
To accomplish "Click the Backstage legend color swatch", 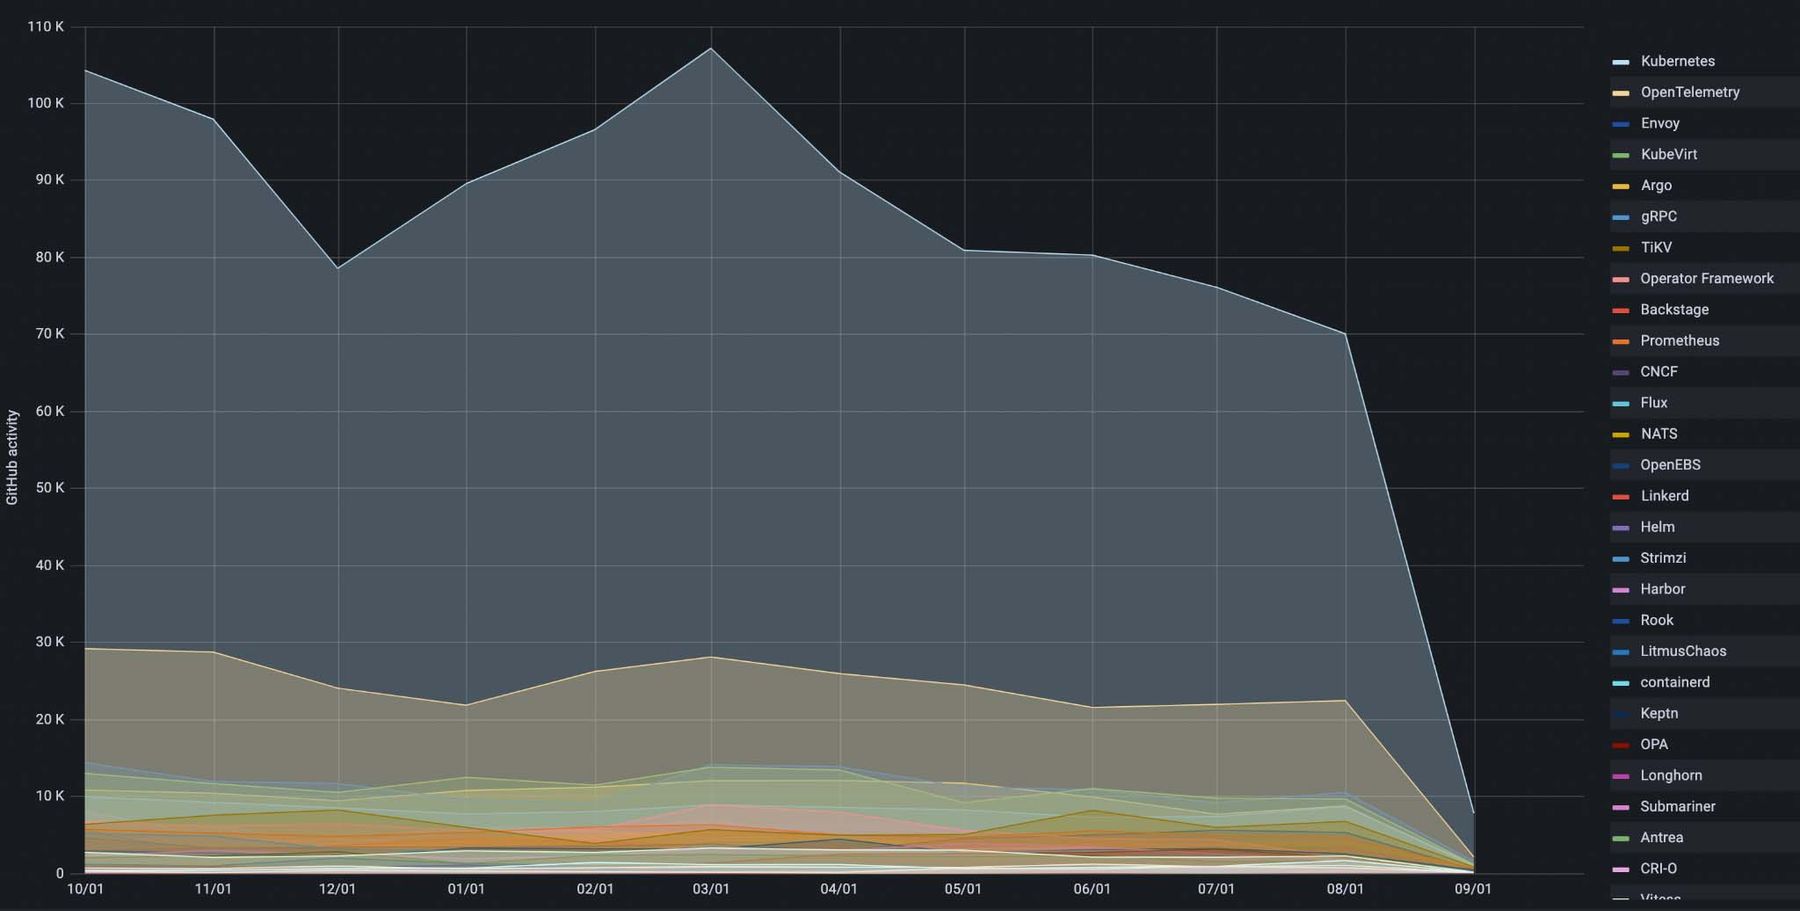I will [x=1620, y=310].
